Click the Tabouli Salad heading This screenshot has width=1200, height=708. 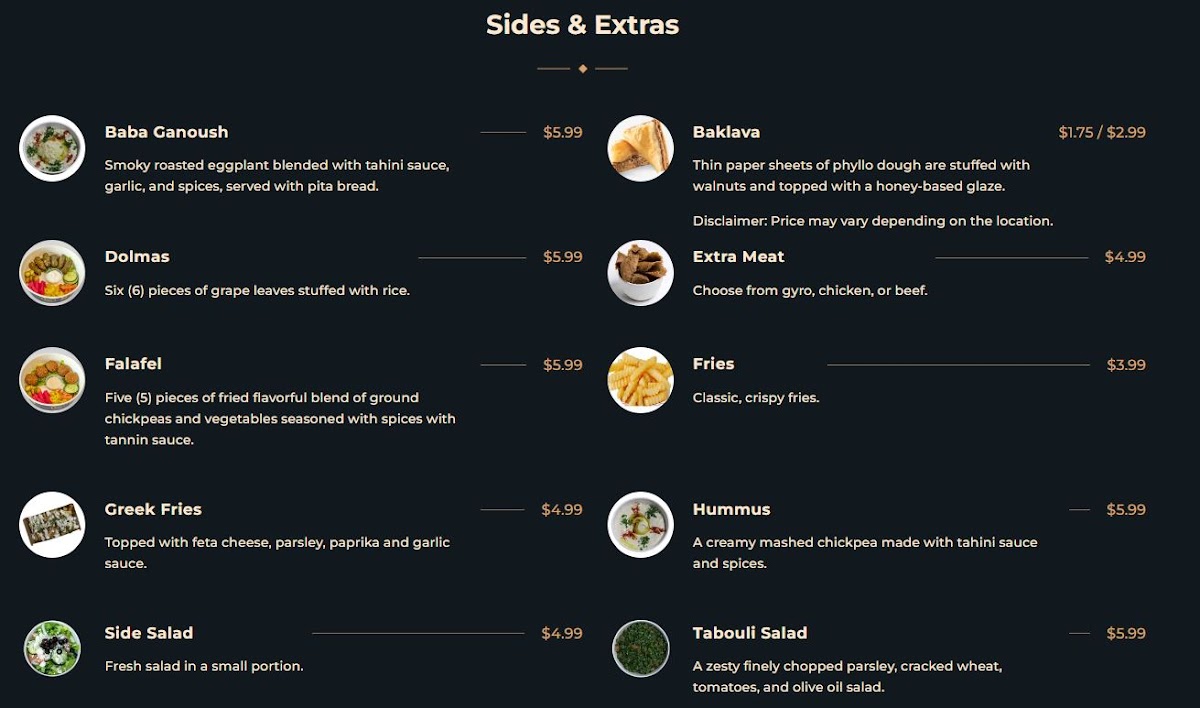[x=749, y=633]
